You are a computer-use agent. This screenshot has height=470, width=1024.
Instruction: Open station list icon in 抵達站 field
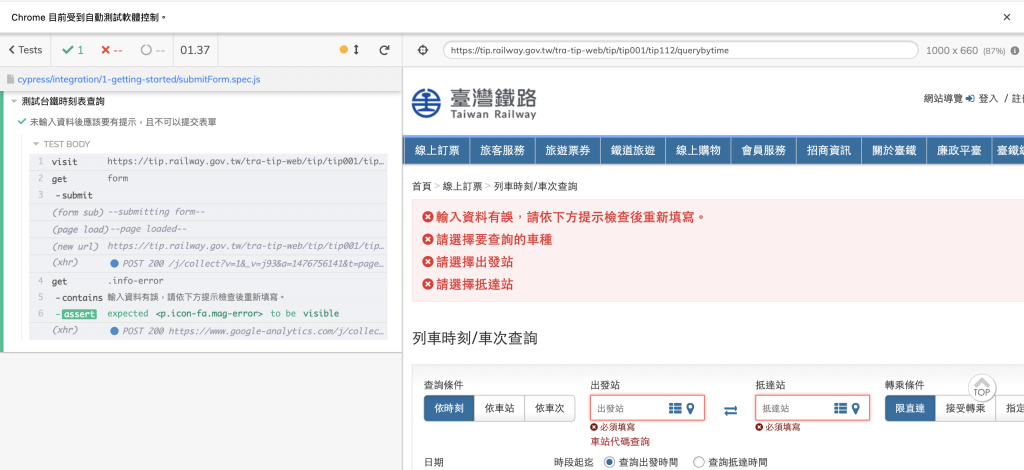point(840,409)
